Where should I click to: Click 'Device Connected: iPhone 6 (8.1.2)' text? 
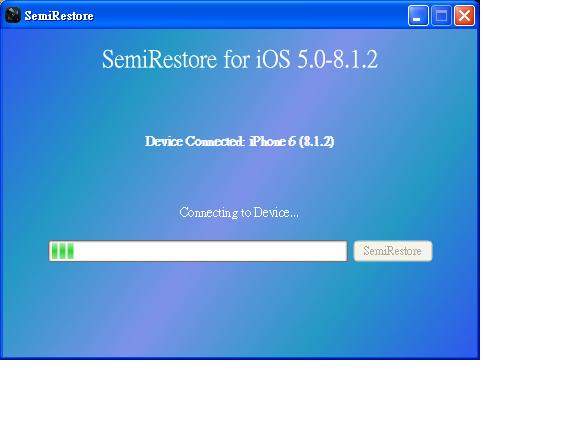click(x=240, y=141)
